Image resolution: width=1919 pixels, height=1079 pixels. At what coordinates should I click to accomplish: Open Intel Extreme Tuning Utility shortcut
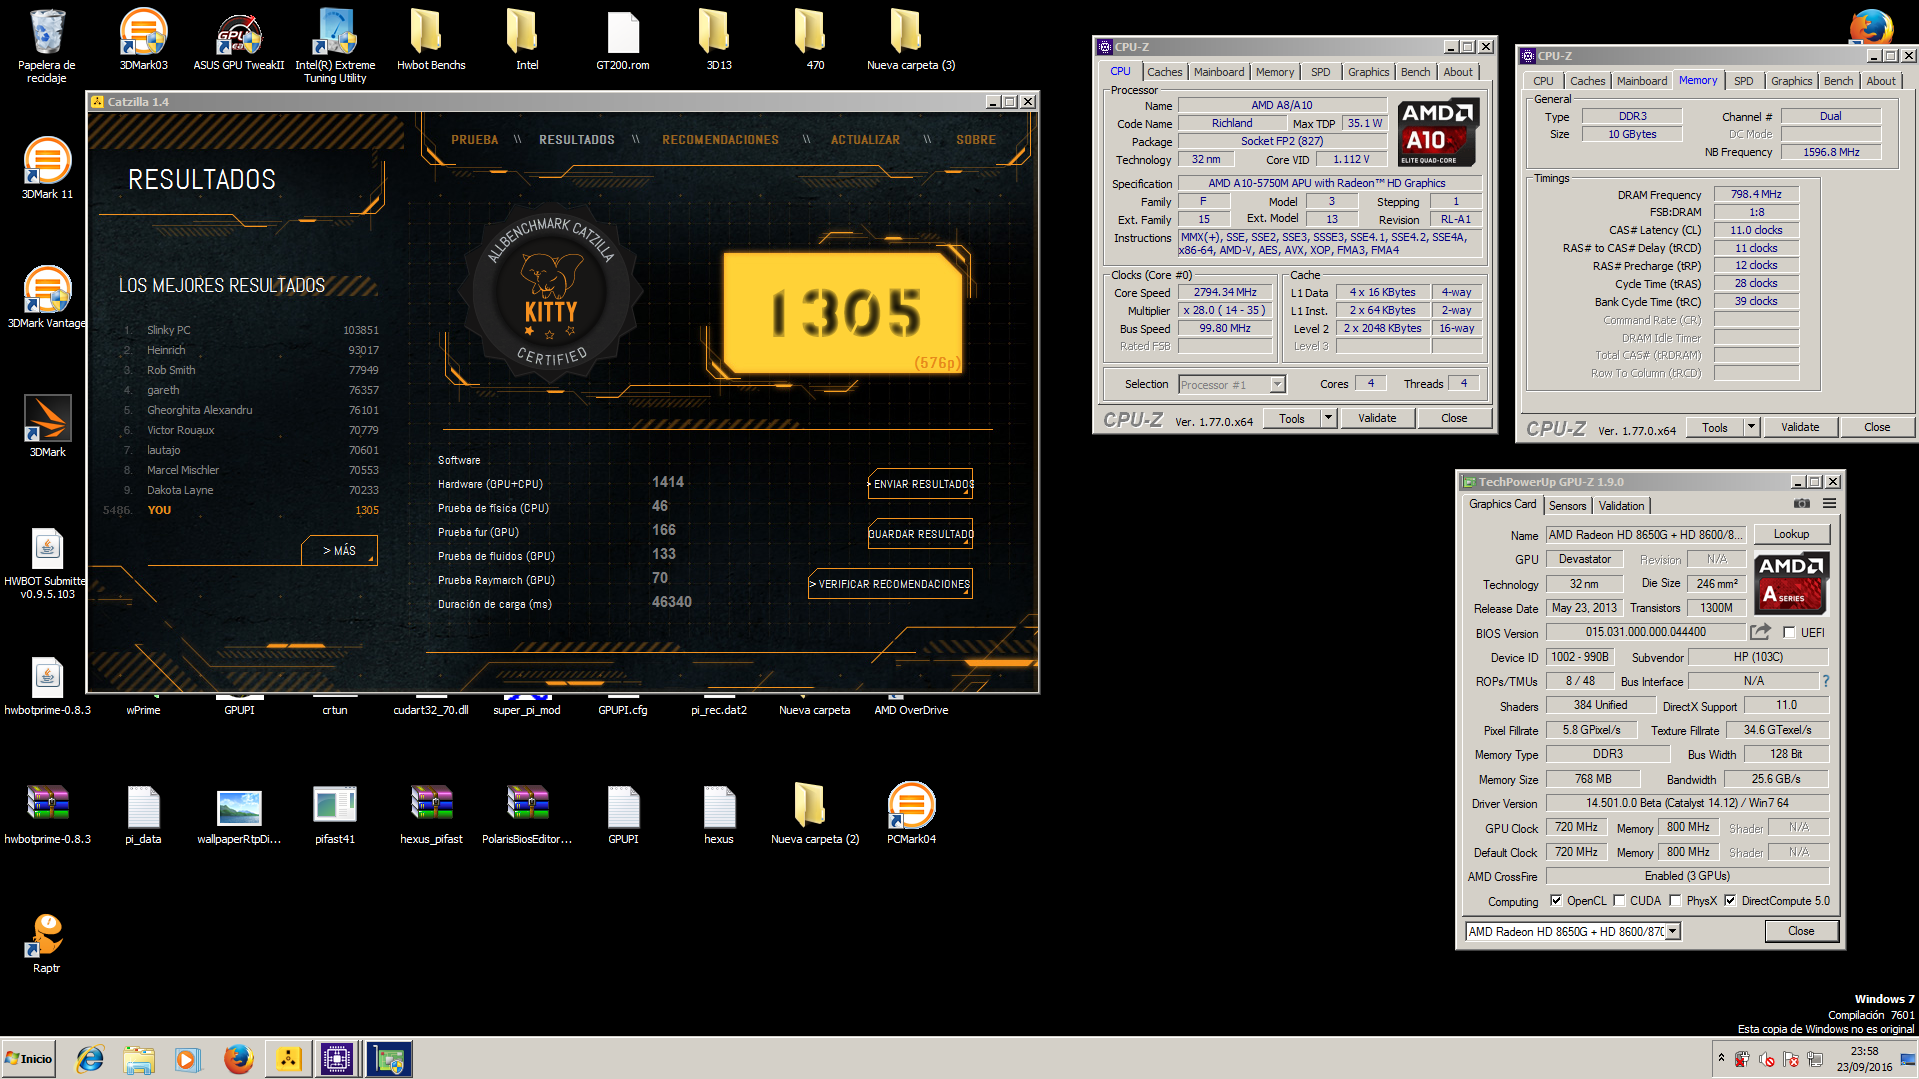[x=335, y=46]
